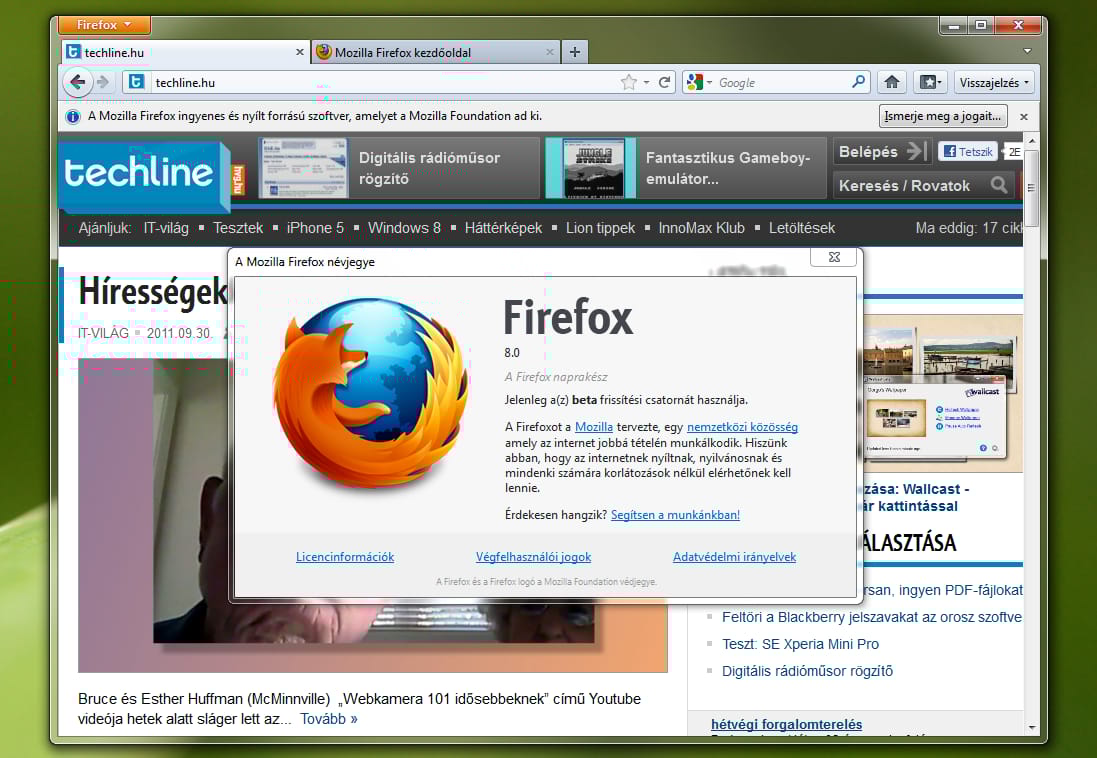Open the techline logo homepage

pos(145,175)
